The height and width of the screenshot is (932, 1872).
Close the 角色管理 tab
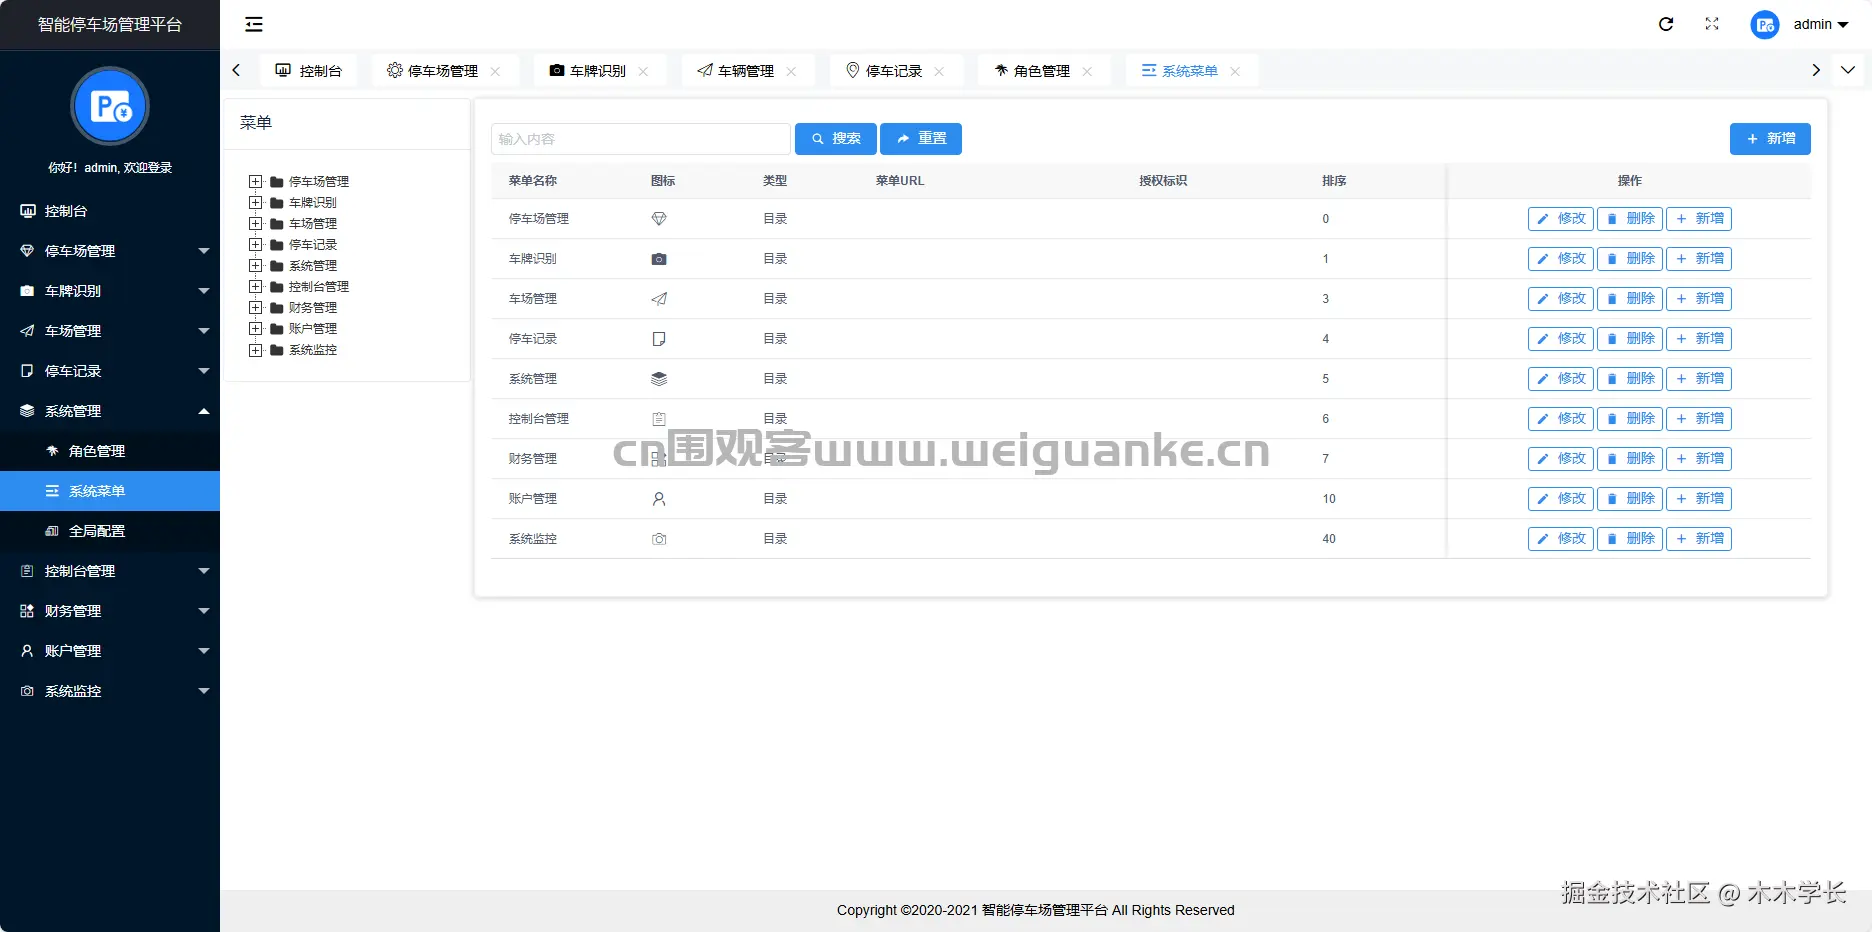[1087, 71]
